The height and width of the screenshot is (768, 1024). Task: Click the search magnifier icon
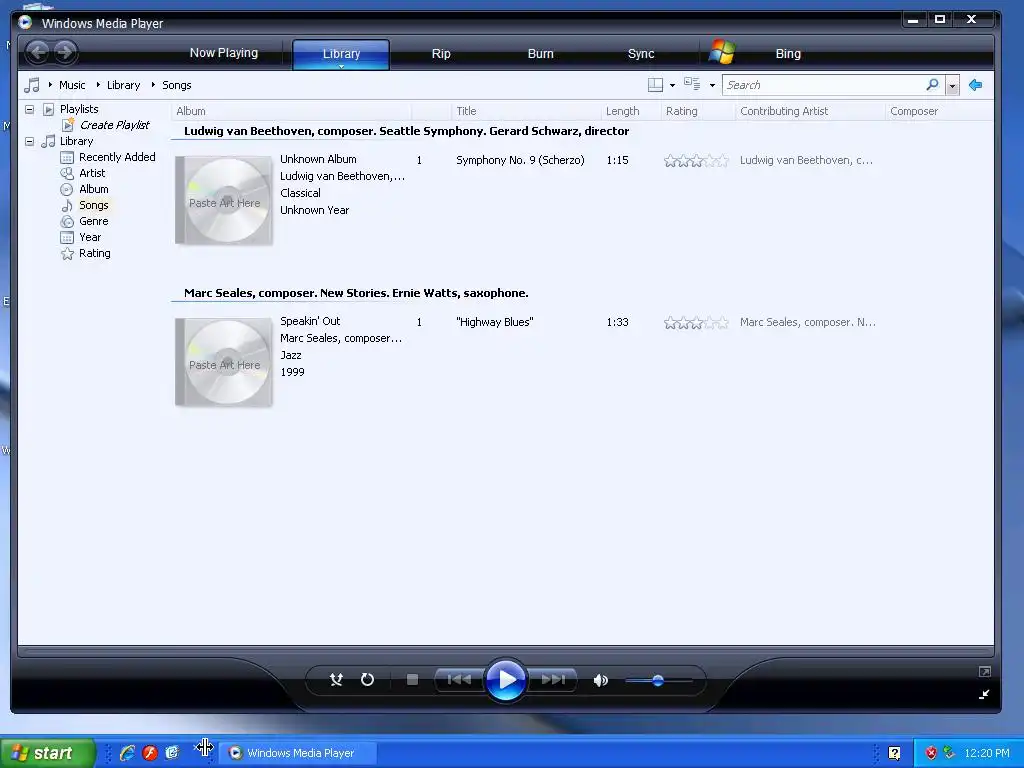[x=932, y=84]
